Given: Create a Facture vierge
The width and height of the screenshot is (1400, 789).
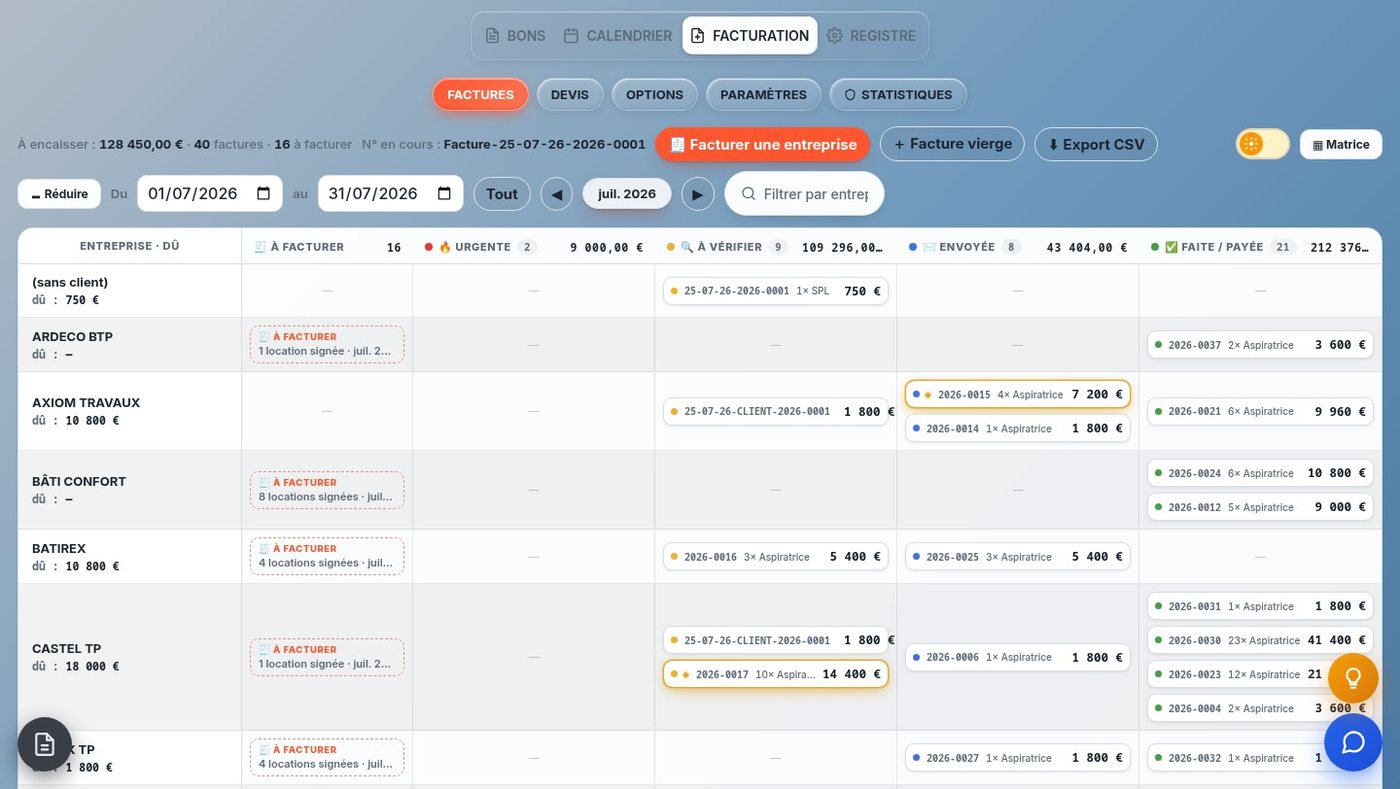Looking at the screenshot, I should [952, 144].
